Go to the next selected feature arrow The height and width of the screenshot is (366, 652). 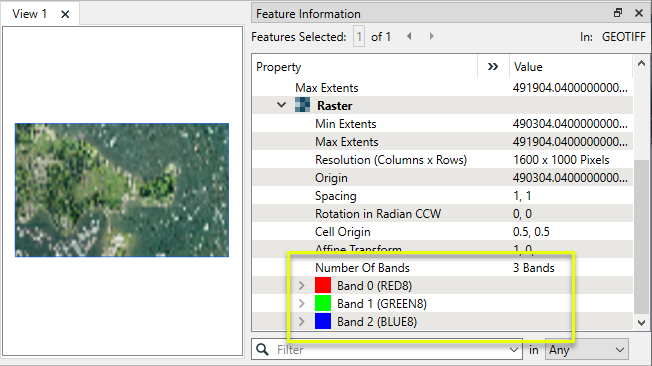432,37
